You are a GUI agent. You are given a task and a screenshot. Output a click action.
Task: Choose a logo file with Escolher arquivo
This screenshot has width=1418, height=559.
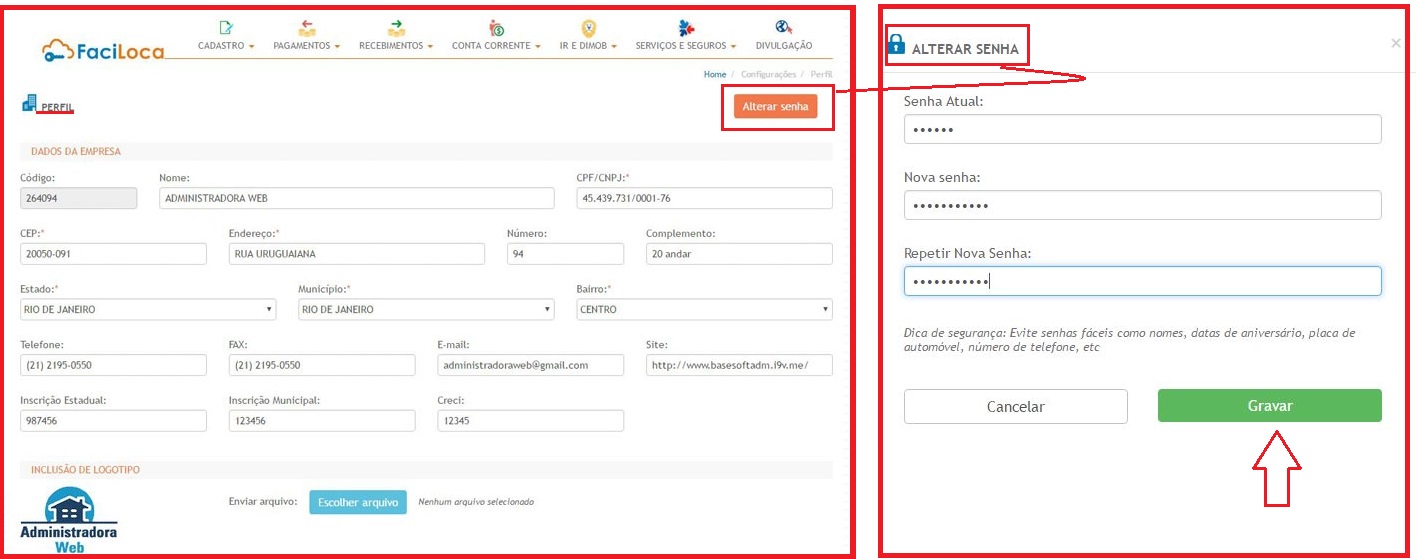[x=357, y=502]
